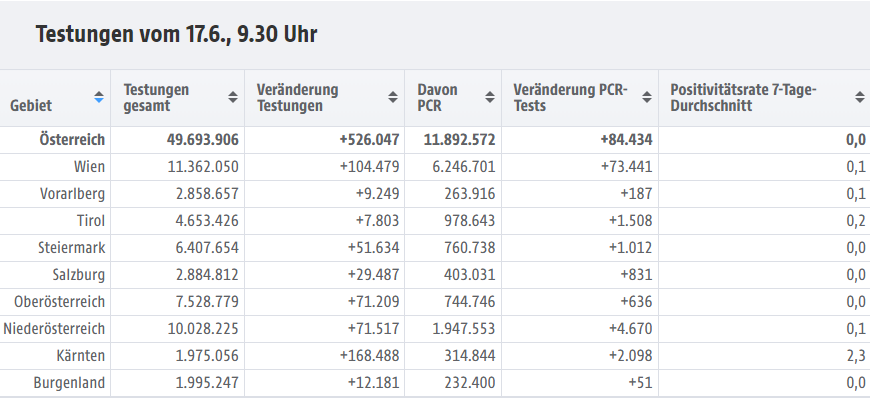
Task: Sort by Davon PCR arrow icon
Action: click(x=490, y=97)
